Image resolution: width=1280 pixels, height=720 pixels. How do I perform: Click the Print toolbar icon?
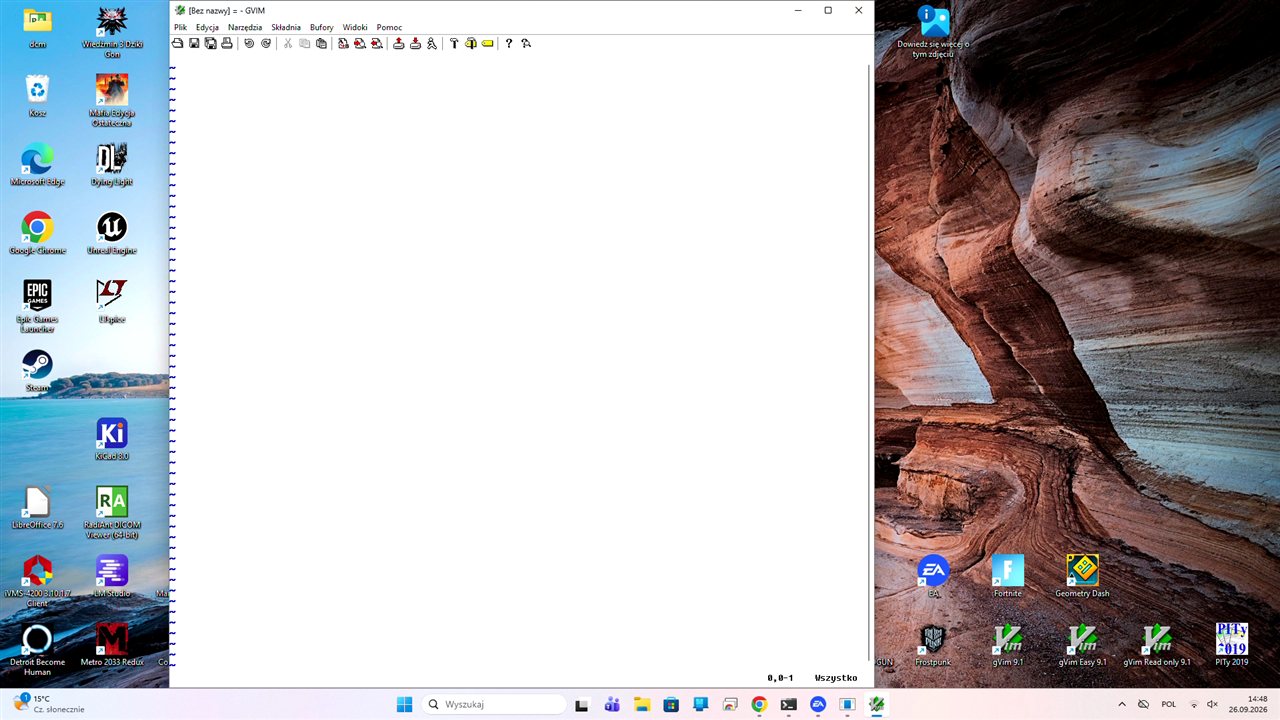click(227, 43)
